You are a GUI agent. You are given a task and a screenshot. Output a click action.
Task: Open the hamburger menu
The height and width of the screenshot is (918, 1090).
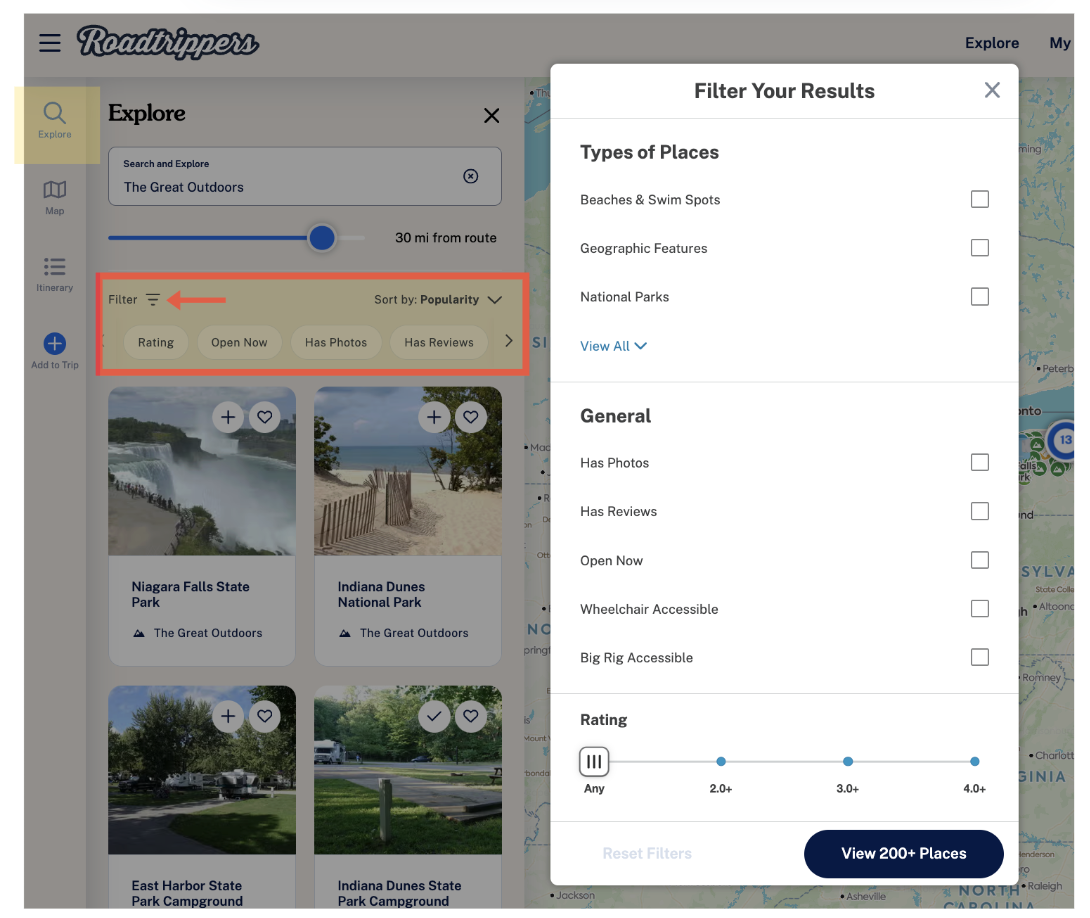(49, 43)
